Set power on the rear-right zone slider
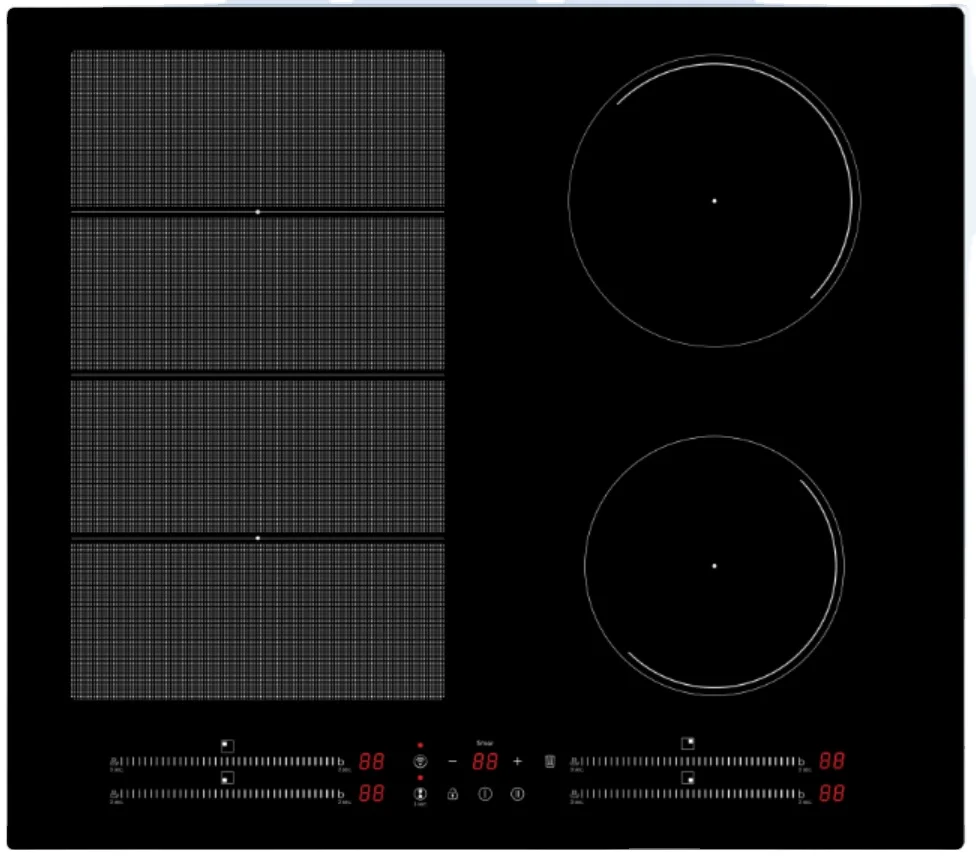Image resolution: width=976 pixels, height=857 pixels. [688, 761]
